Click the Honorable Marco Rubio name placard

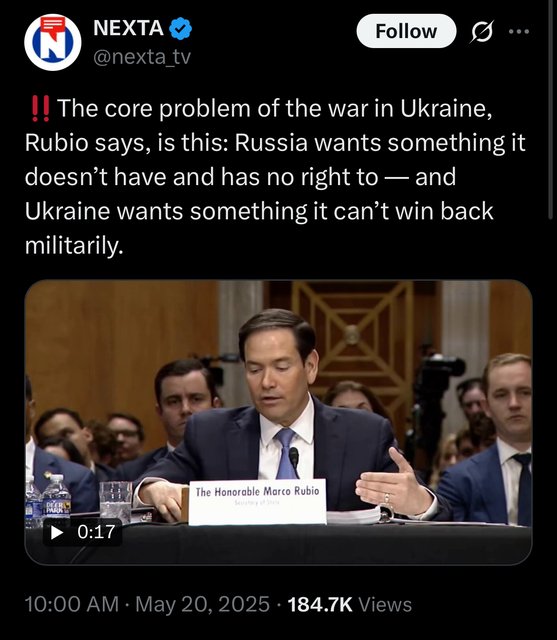257,502
